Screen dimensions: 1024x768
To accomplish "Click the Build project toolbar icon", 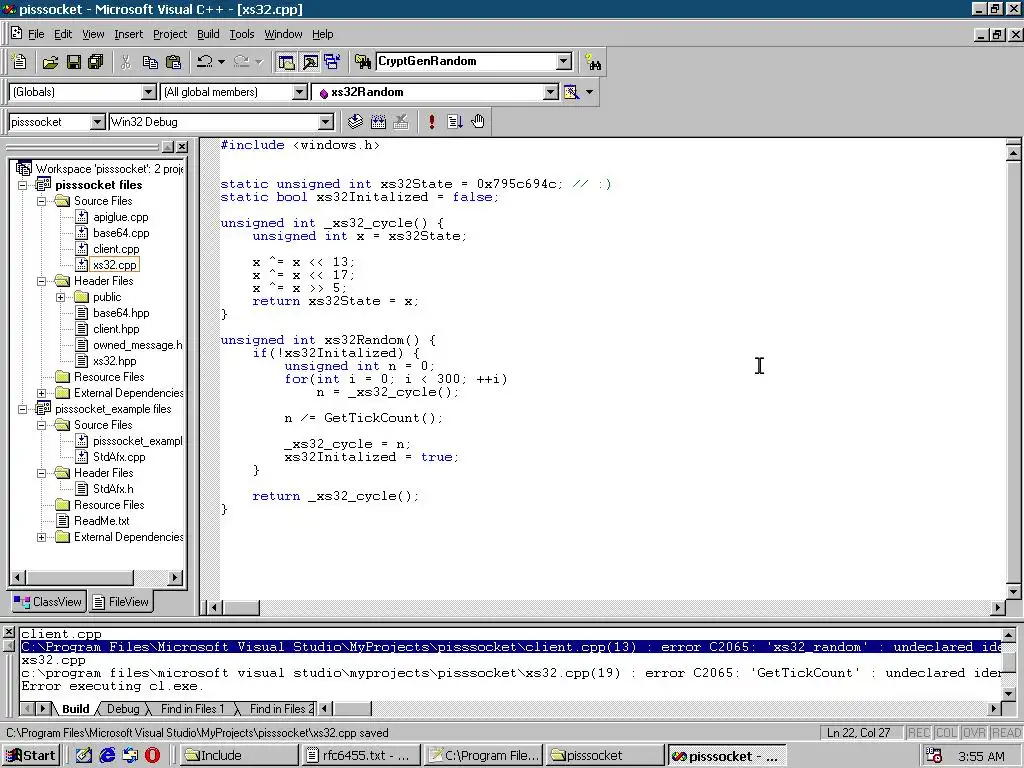I will pos(378,121).
